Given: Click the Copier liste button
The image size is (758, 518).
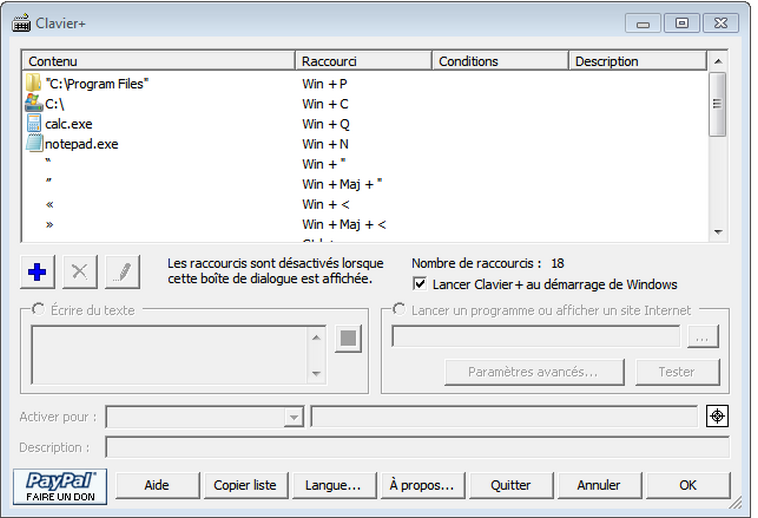Looking at the screenshot, I should point(245,485).
